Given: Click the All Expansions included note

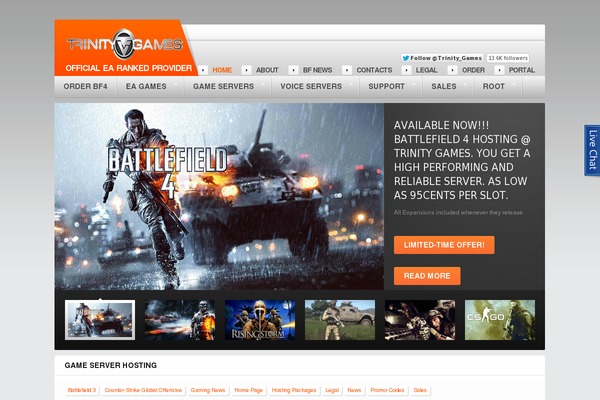Looking at the screenshot, I should (458, 213).
